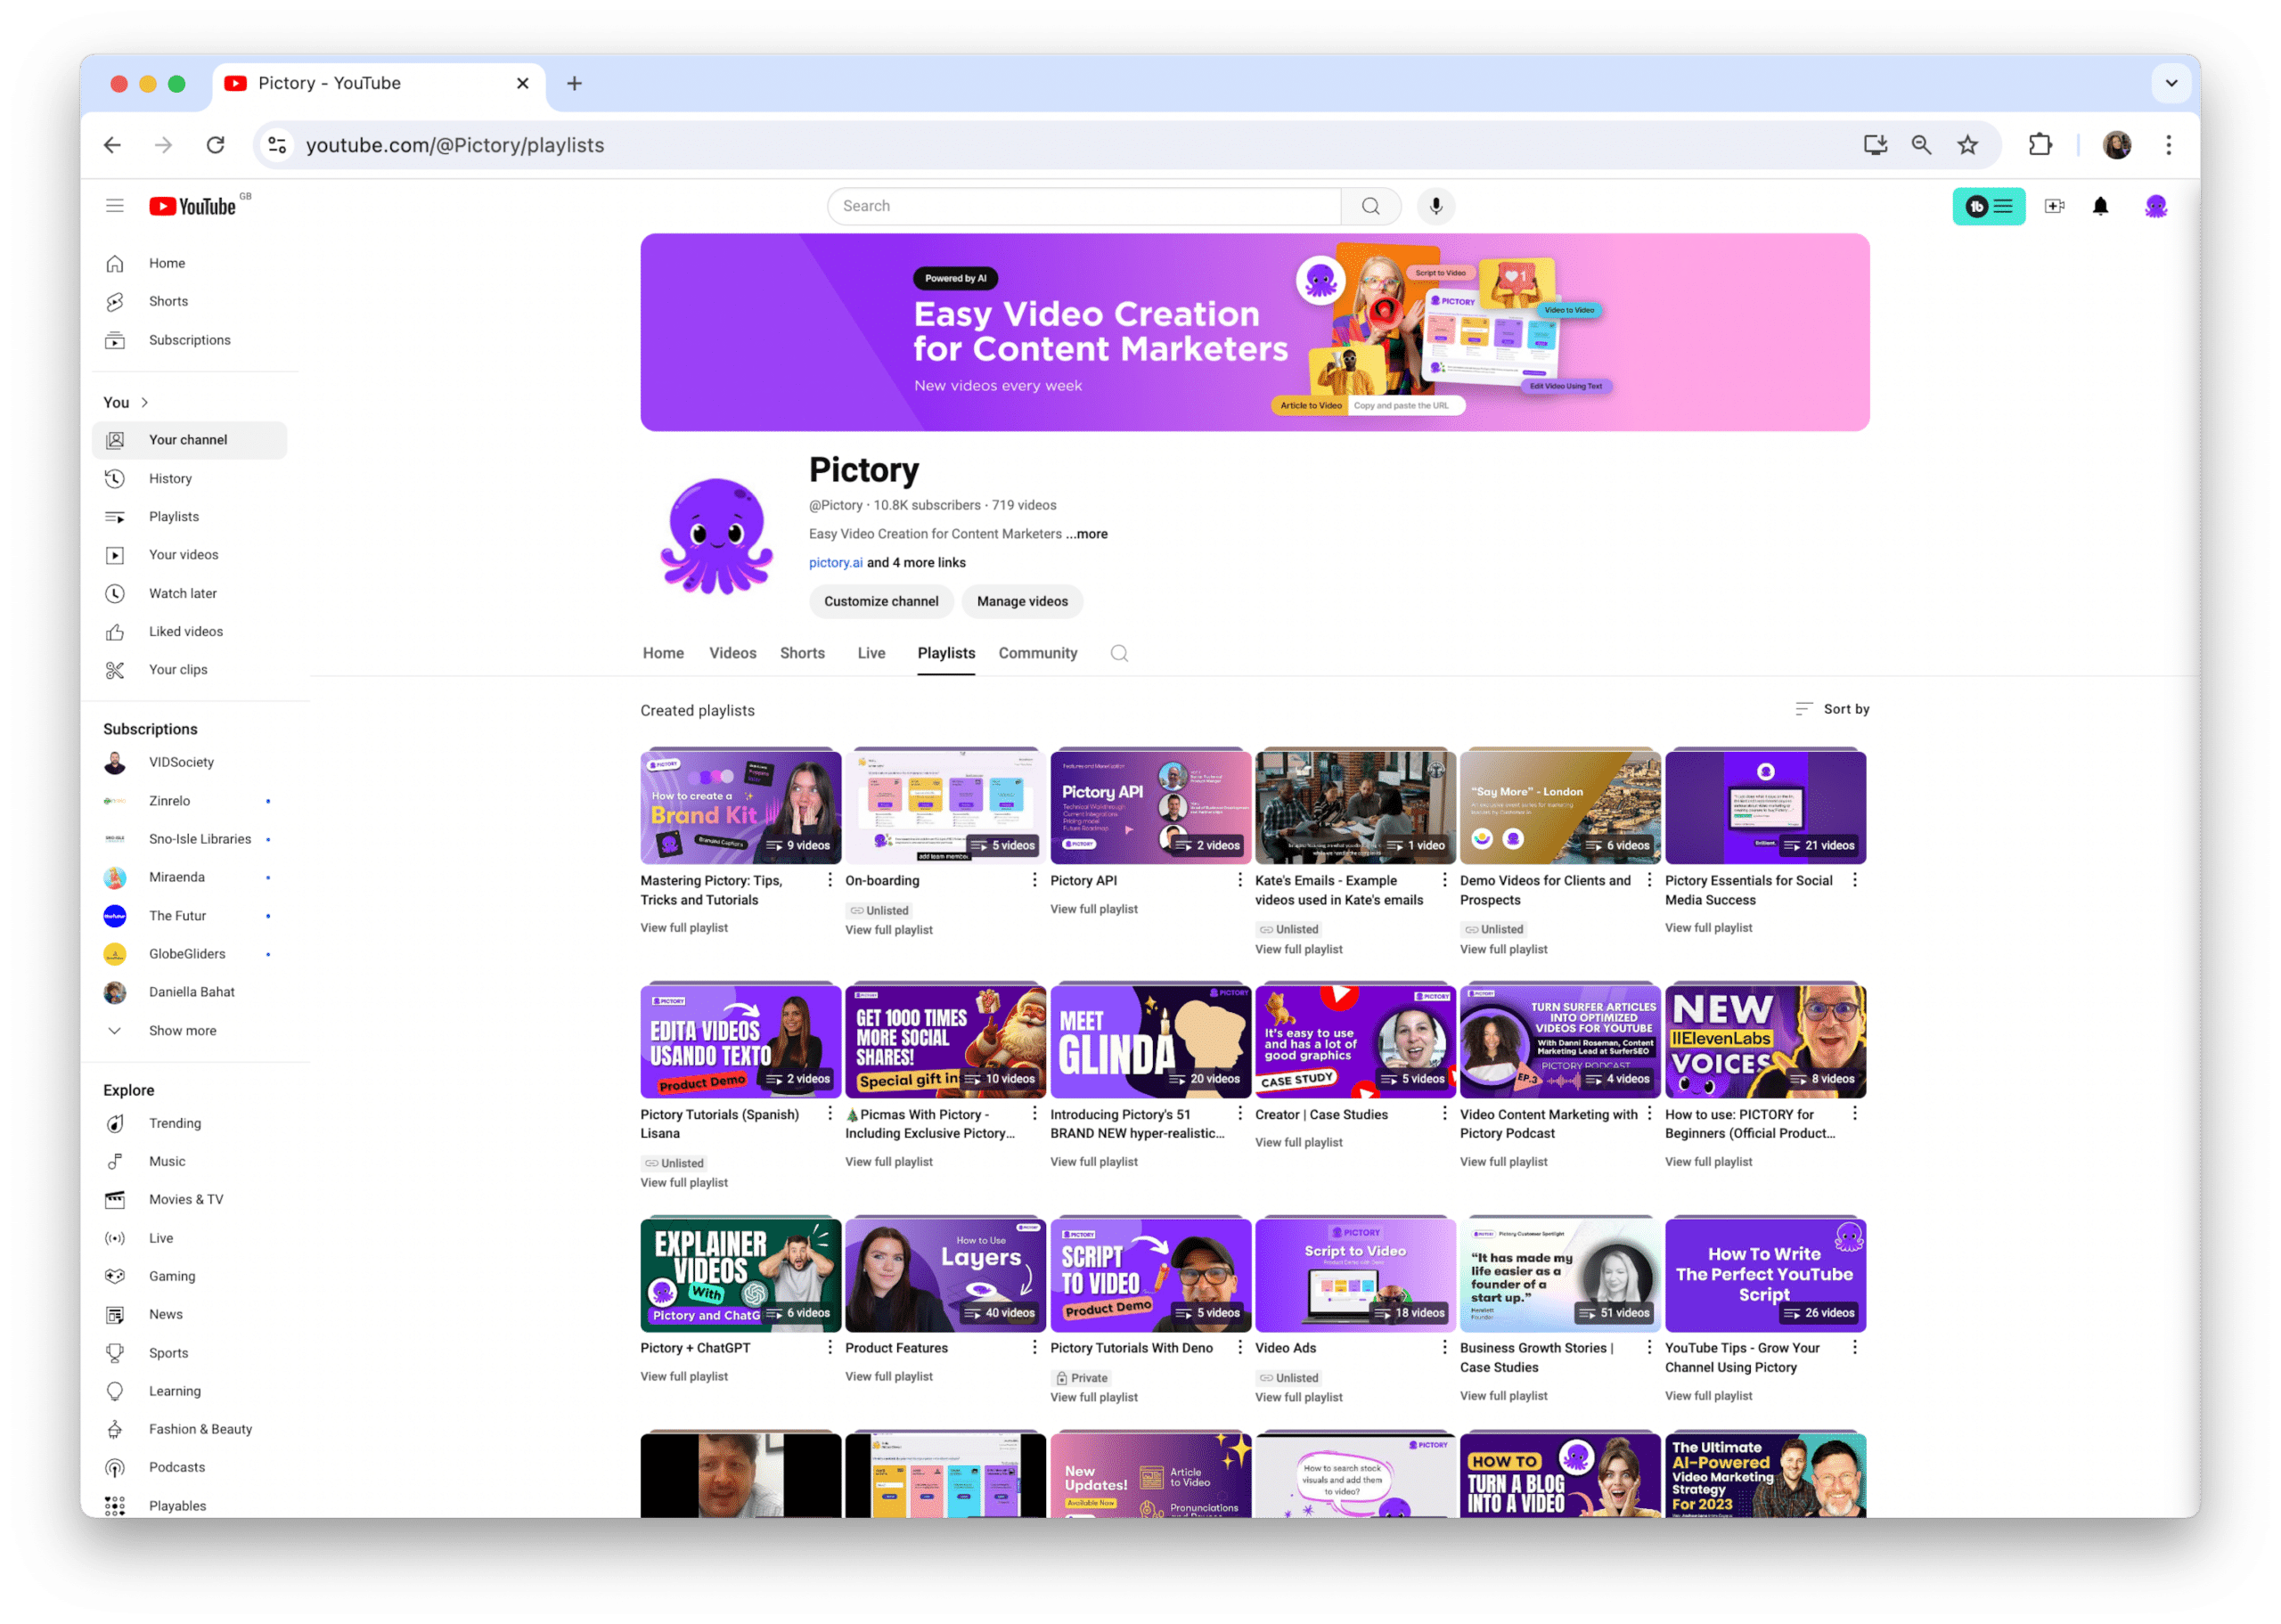View full playlist for Pictory API
Viewport: 2281px width, 1624px height.
[1094, 909]
